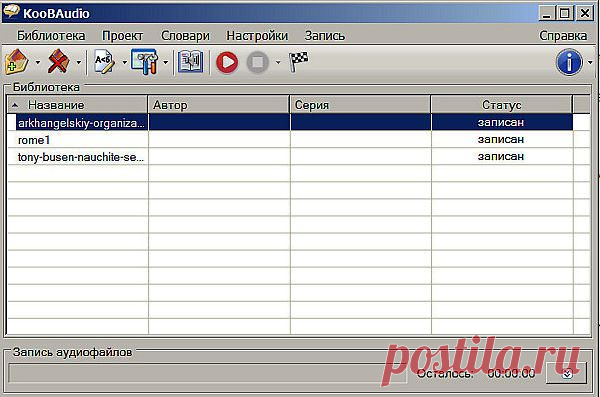Click the gray stop recording button

(x=258, y=62)
